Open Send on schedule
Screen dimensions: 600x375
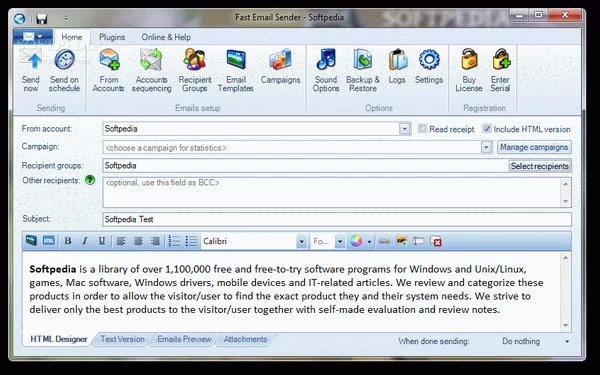tap(64, 70)
